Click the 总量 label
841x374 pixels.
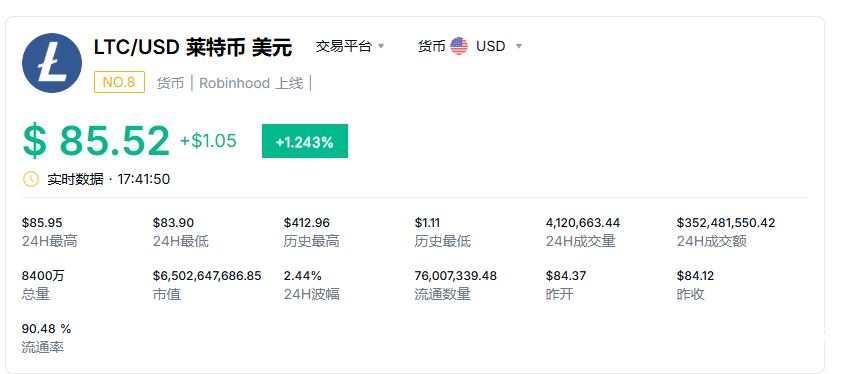(36, 294)
